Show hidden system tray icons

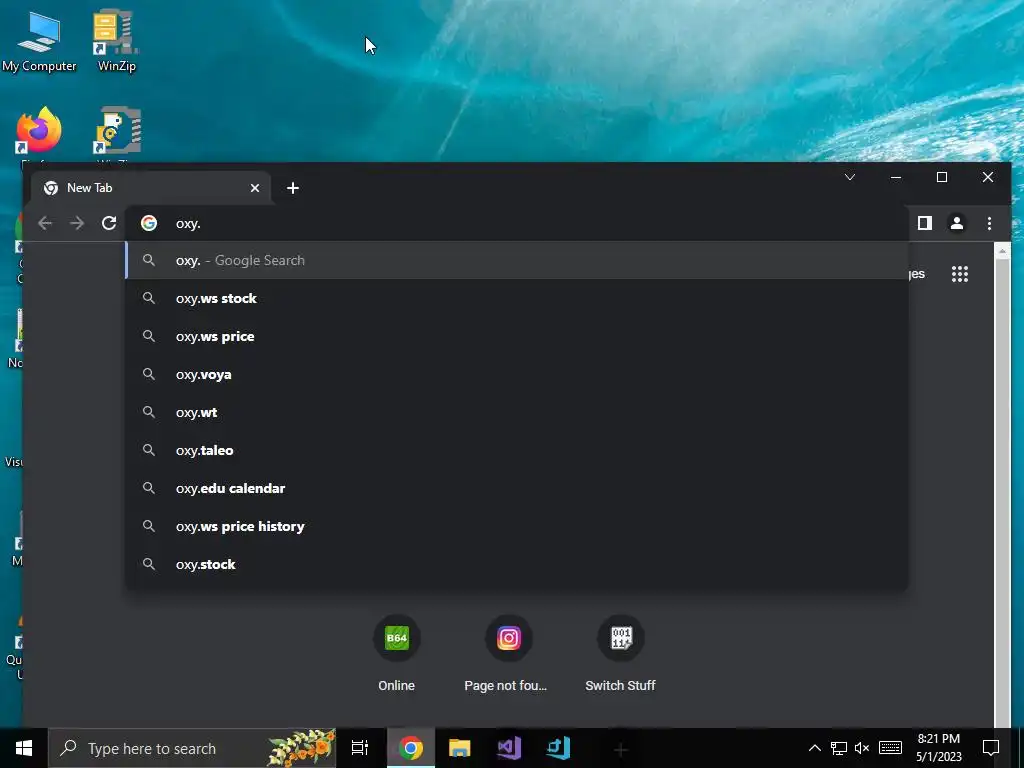[x=814, y=748]
